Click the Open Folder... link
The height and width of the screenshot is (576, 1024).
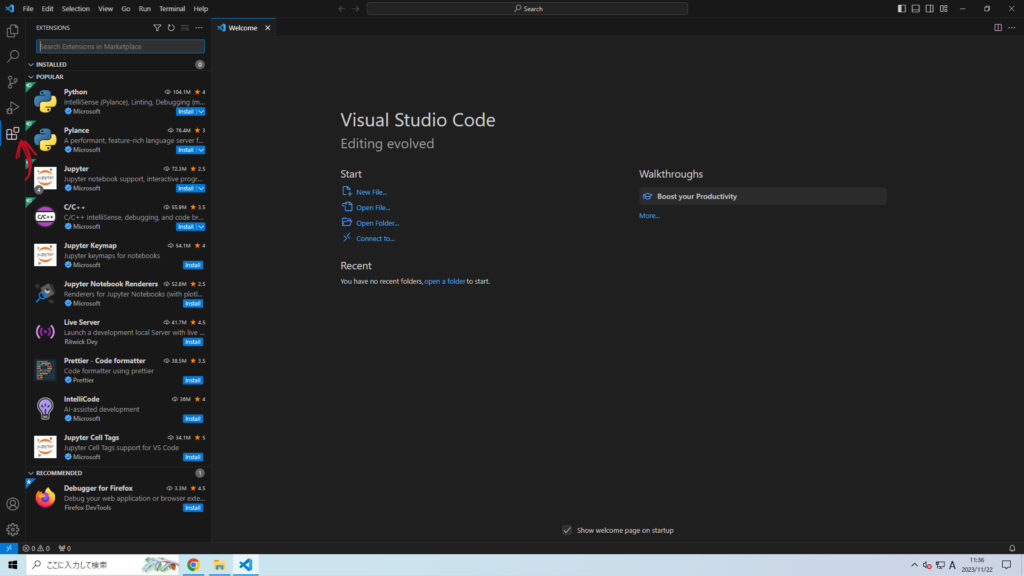coord(377,223)
